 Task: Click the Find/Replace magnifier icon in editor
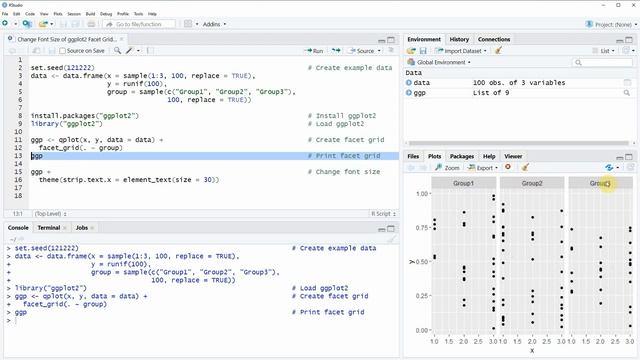tap(117, 50)
